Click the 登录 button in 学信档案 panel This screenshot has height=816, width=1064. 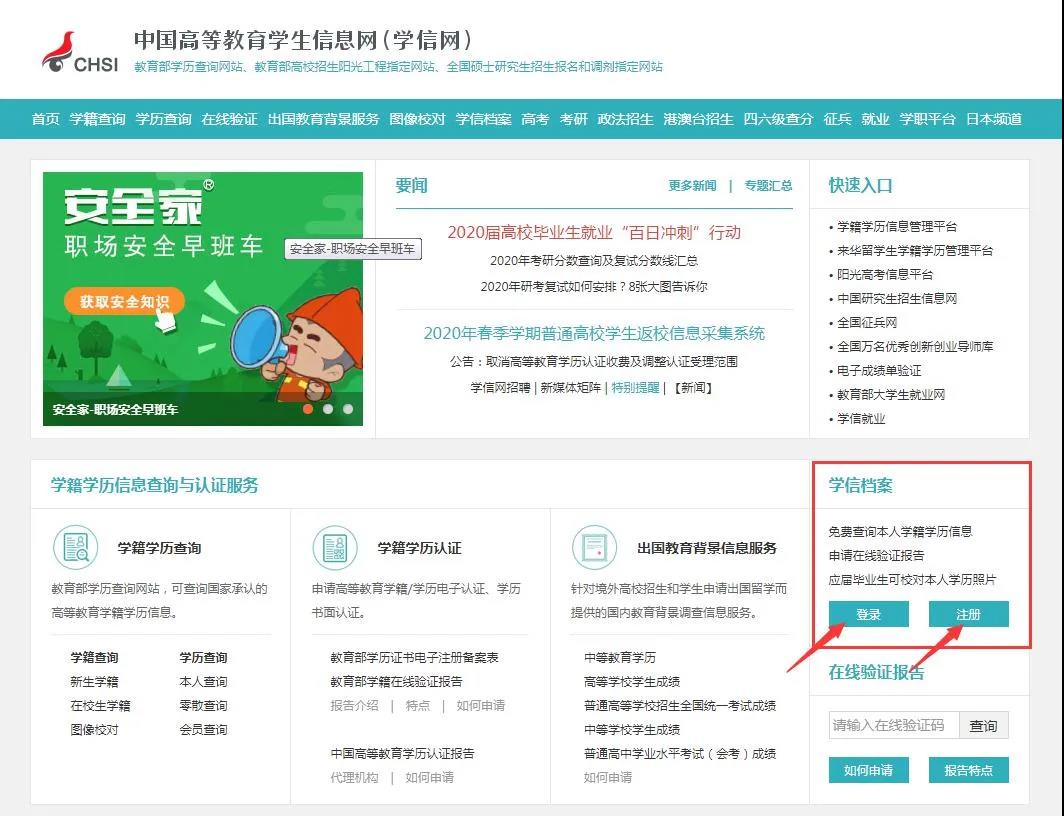click(x=868, y=615)
